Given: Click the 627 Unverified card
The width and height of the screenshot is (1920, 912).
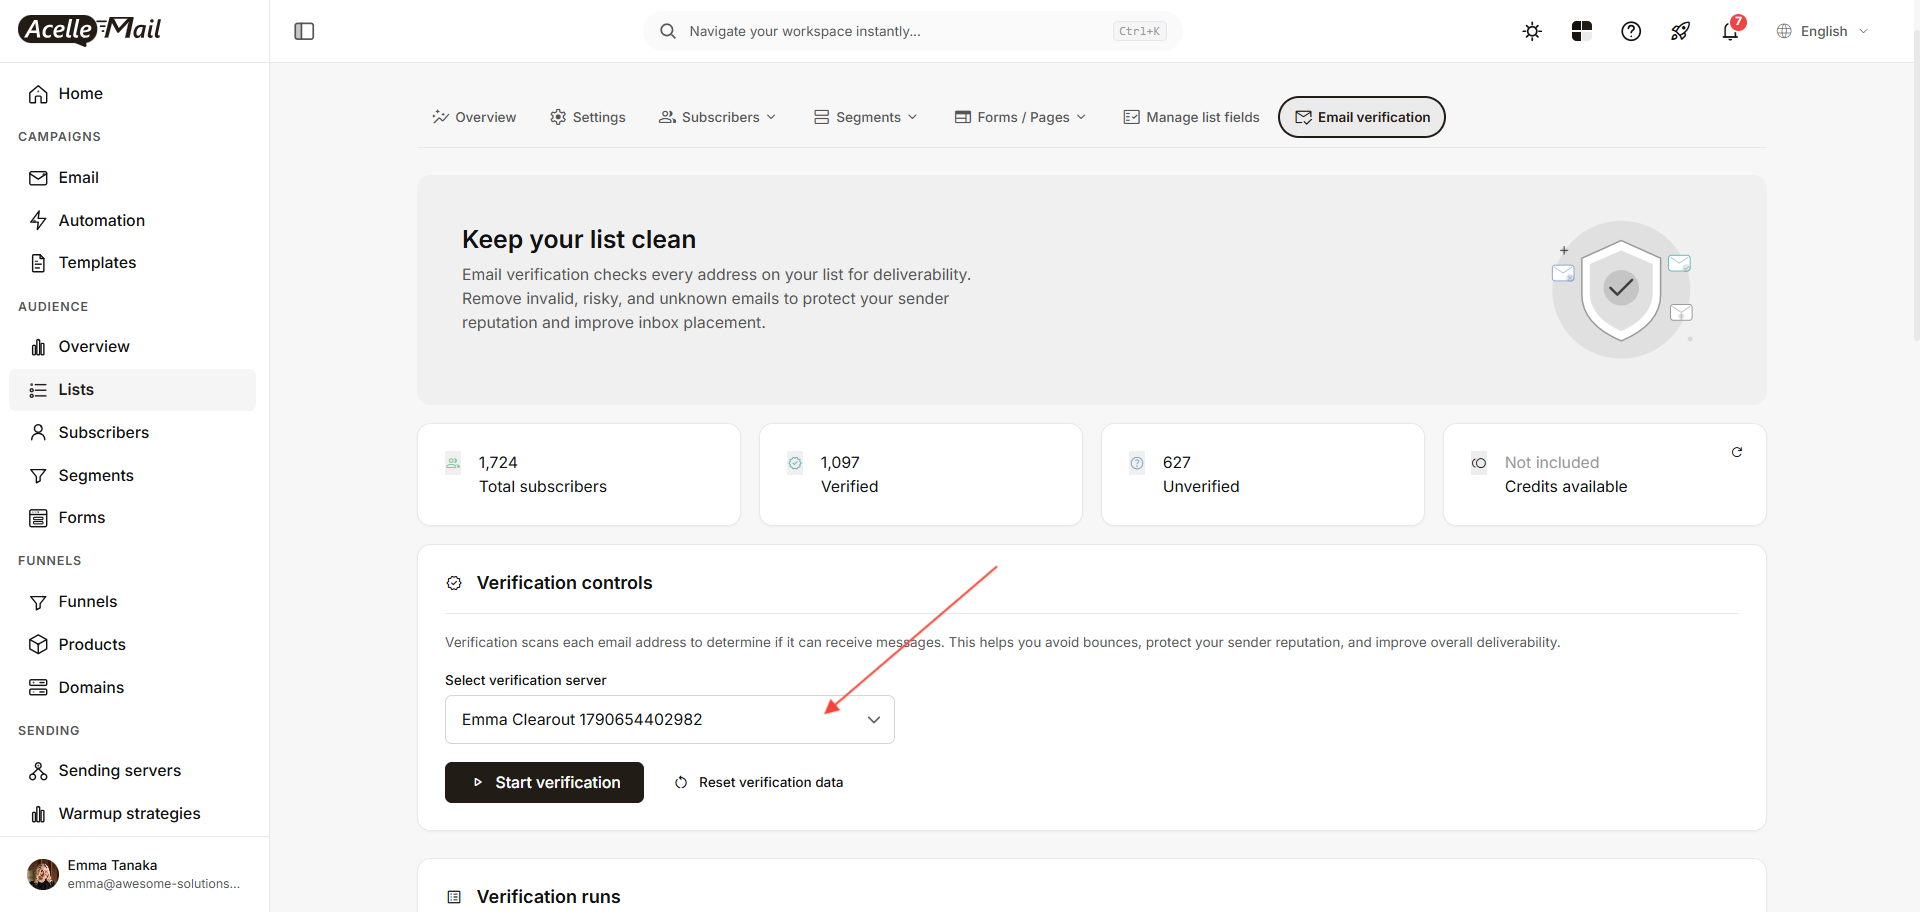Looking at the screenshot, I should (1263, 474).
